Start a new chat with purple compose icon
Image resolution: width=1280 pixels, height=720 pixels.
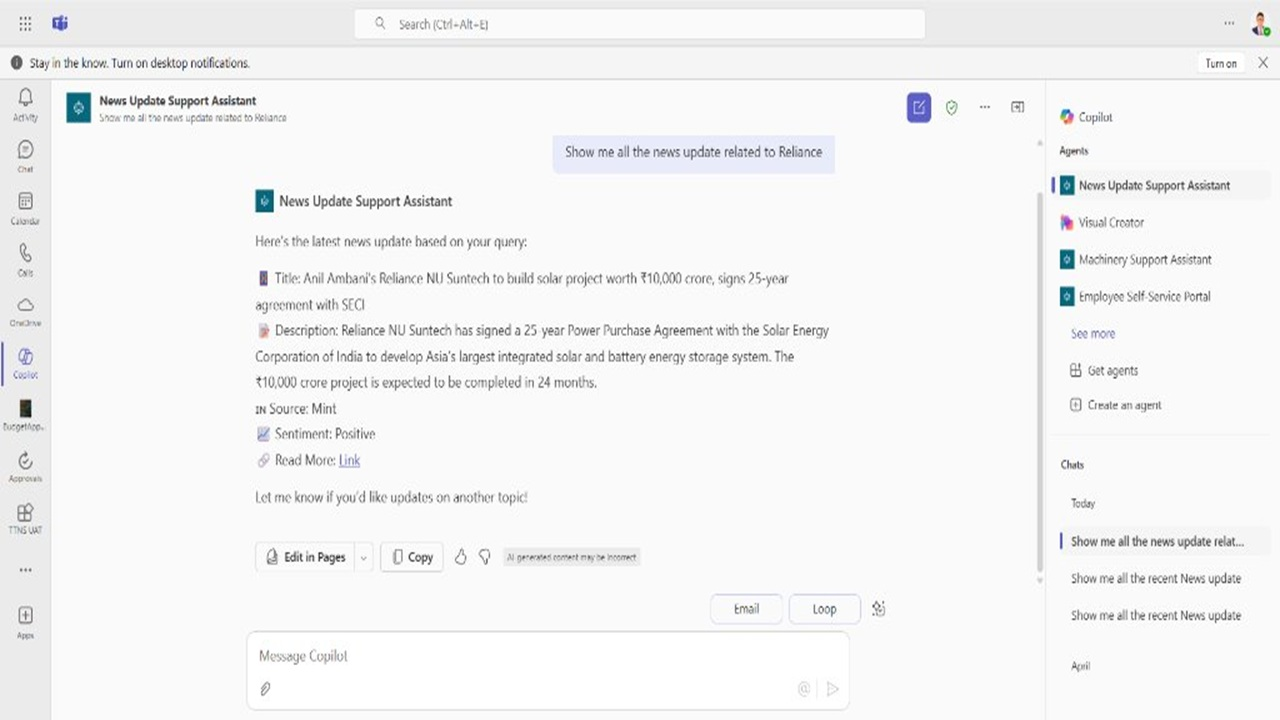(919, 107)
